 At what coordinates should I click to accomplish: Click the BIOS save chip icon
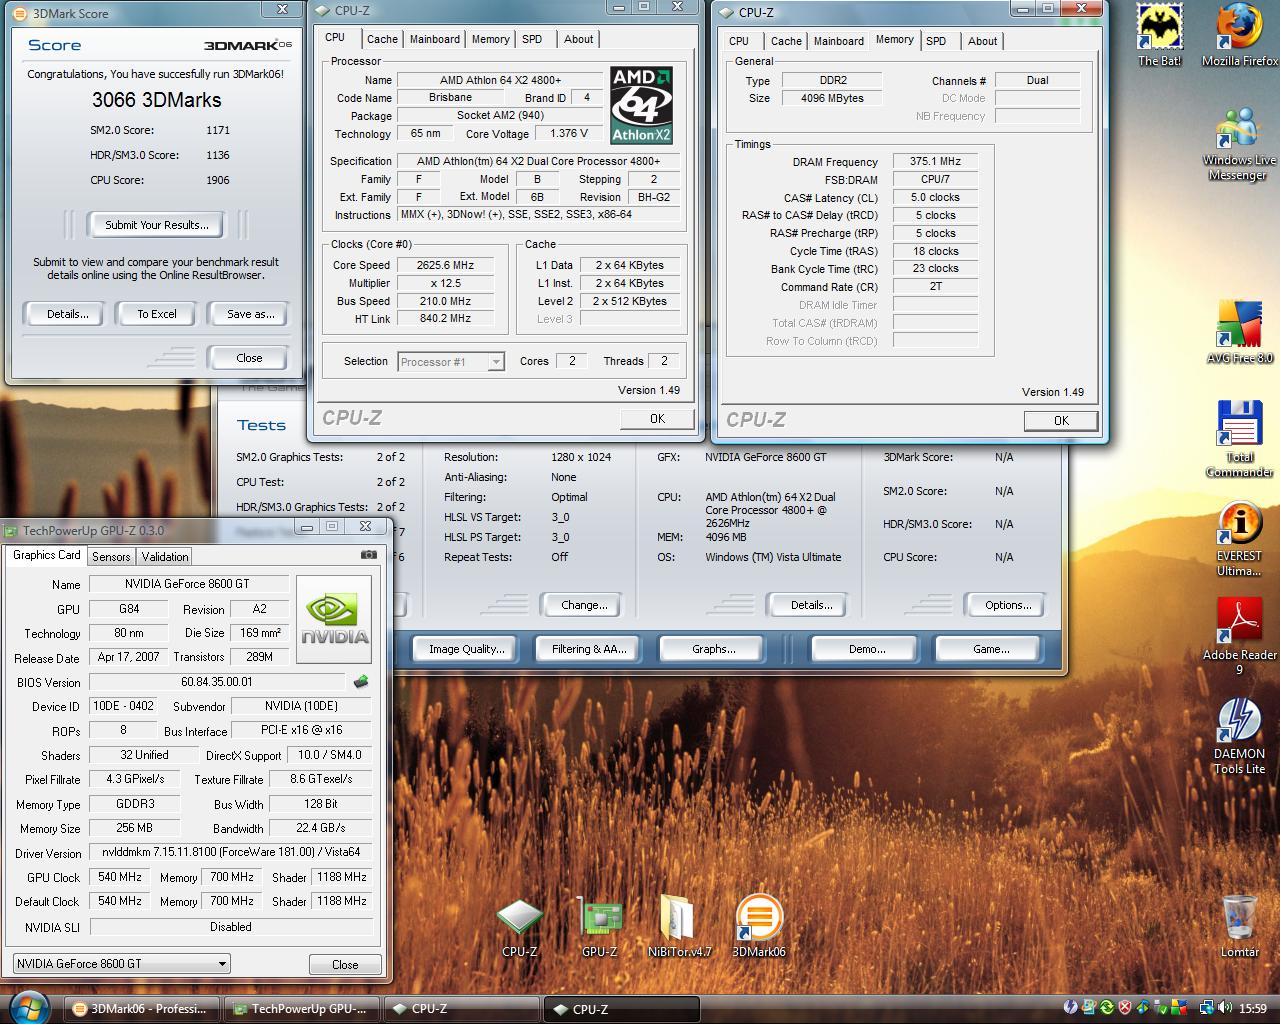tap(361, 682)
